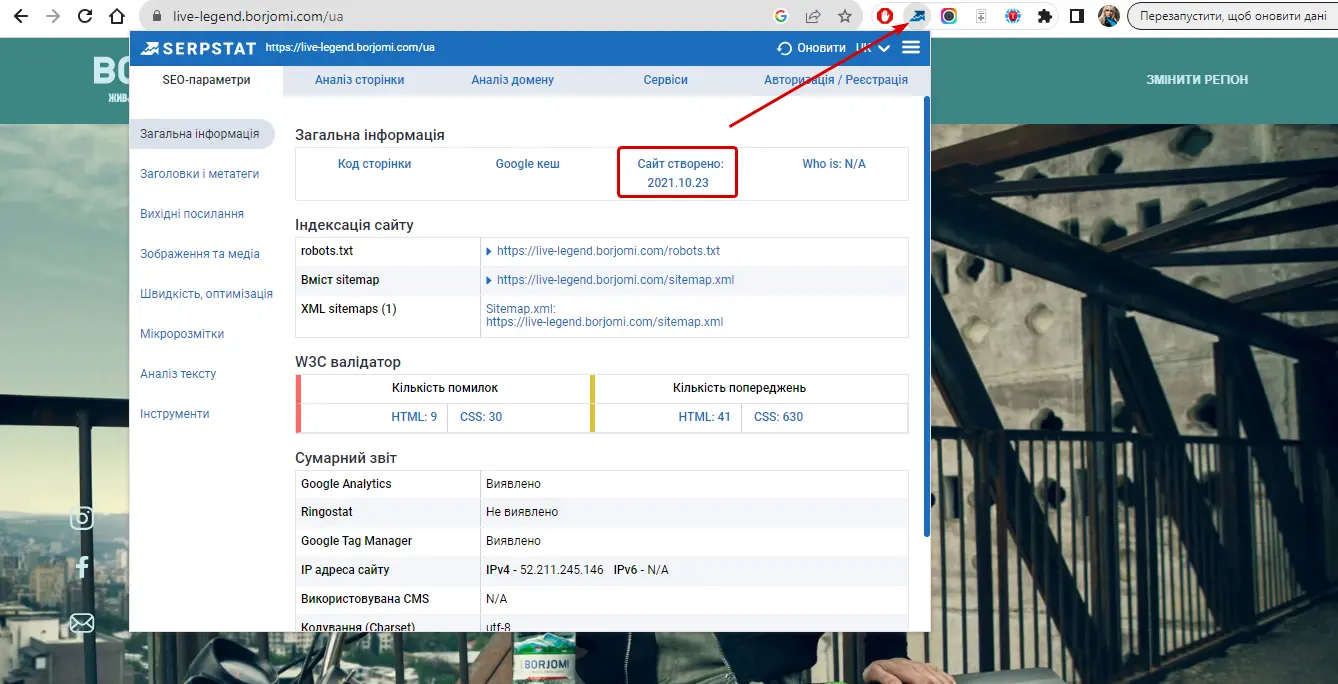Click ЗМІНИТИ РЕГІОН on the website
1338x684 pixels.
point(1197,80)
